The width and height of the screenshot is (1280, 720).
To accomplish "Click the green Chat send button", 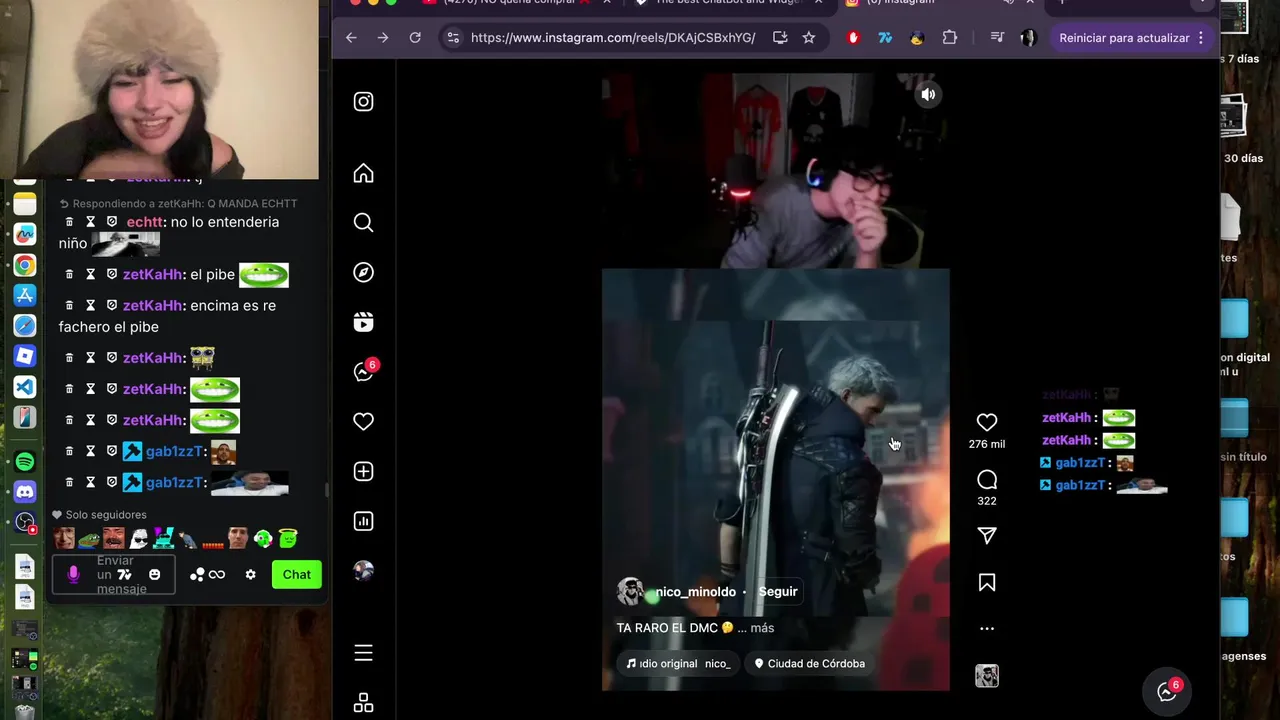I will (x=296, y=574).
